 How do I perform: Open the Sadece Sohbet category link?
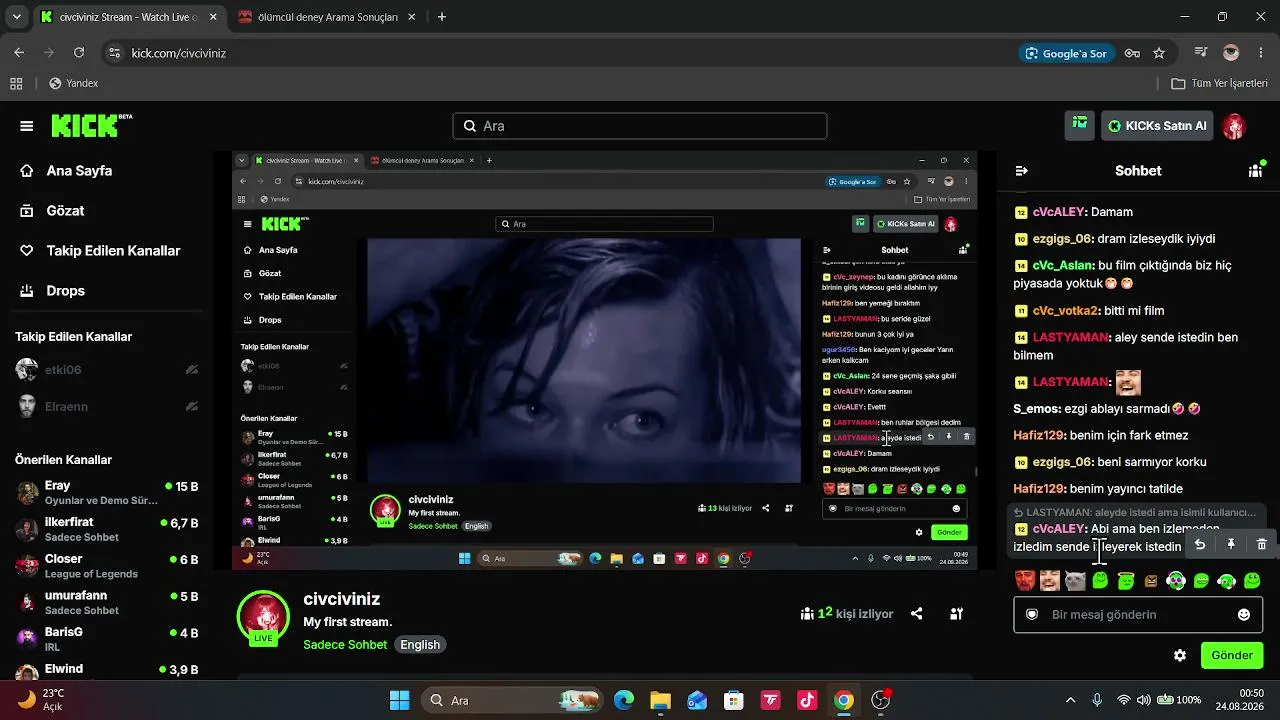[x=345, y=645]
